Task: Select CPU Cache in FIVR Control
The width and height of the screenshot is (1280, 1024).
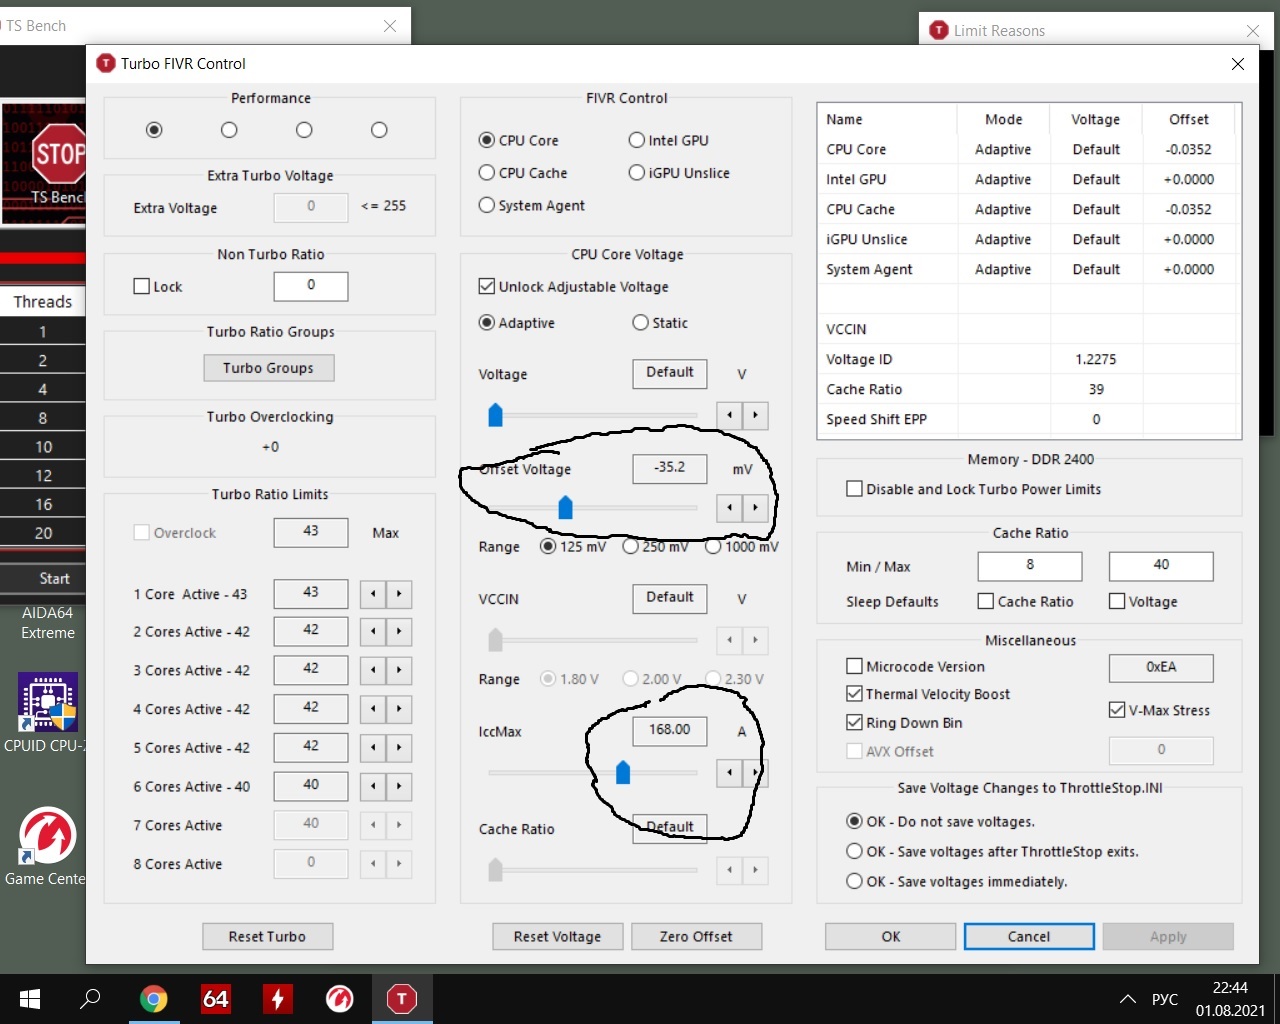Action: (x=523, y=173)
